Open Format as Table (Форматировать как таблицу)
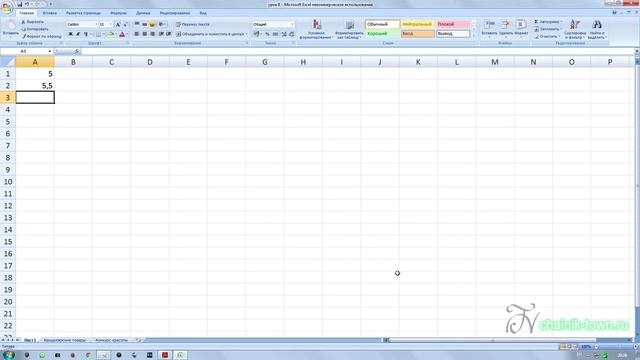Screen dimensions: 640x360 (349, 29)
